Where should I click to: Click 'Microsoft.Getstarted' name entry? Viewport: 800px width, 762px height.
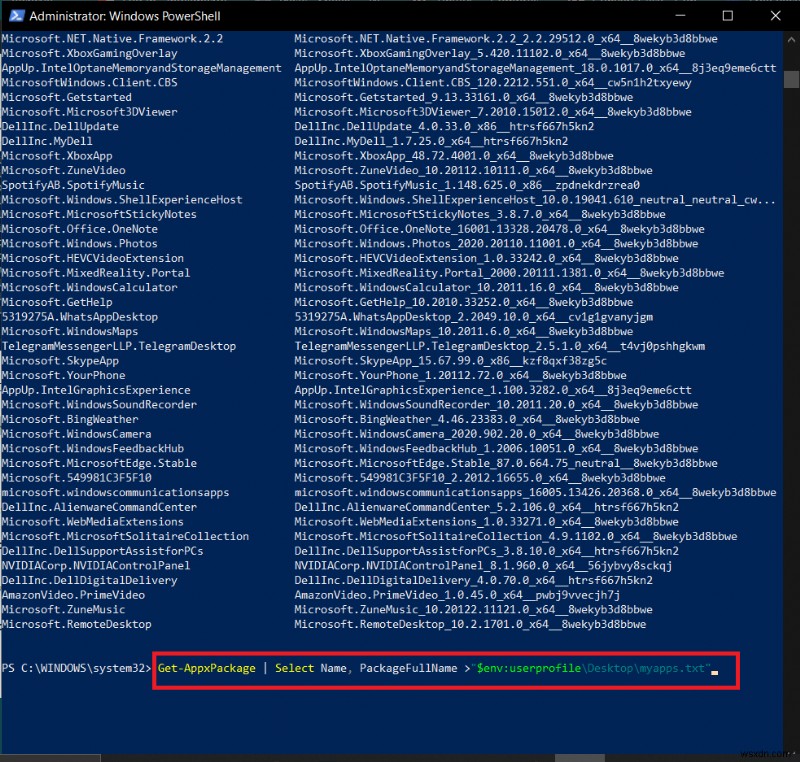tap(66, 97)
